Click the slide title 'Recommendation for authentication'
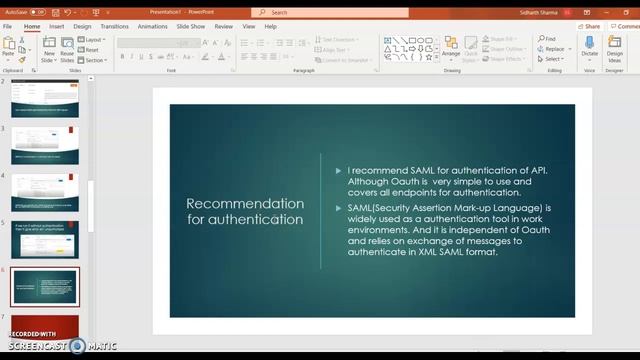Image resolution: width=640 pixels, height=360 pixels. click(245, 211)
